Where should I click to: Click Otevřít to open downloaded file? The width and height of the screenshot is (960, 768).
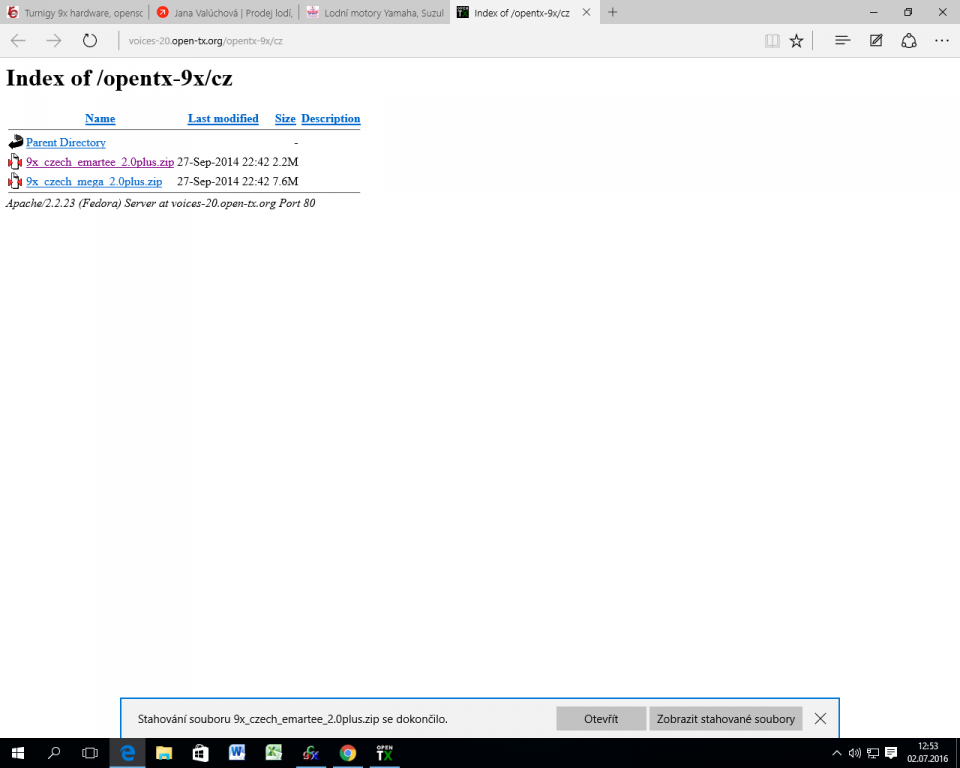pos(601,719)
